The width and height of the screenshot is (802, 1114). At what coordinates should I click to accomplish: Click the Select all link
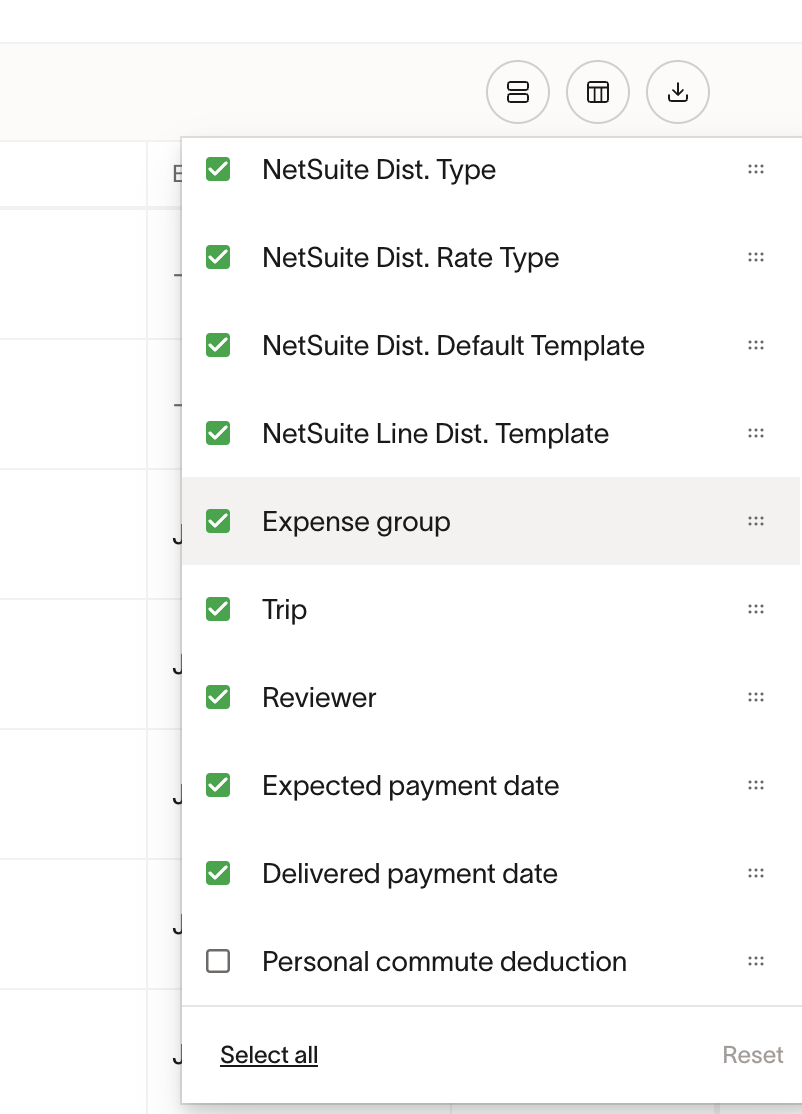pos(269,1055)
